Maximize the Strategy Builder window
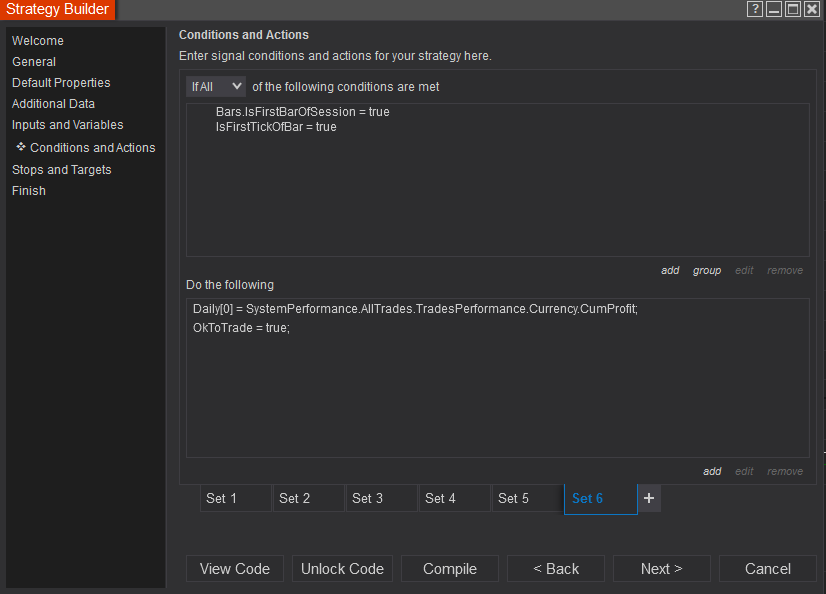 point(793,9)
